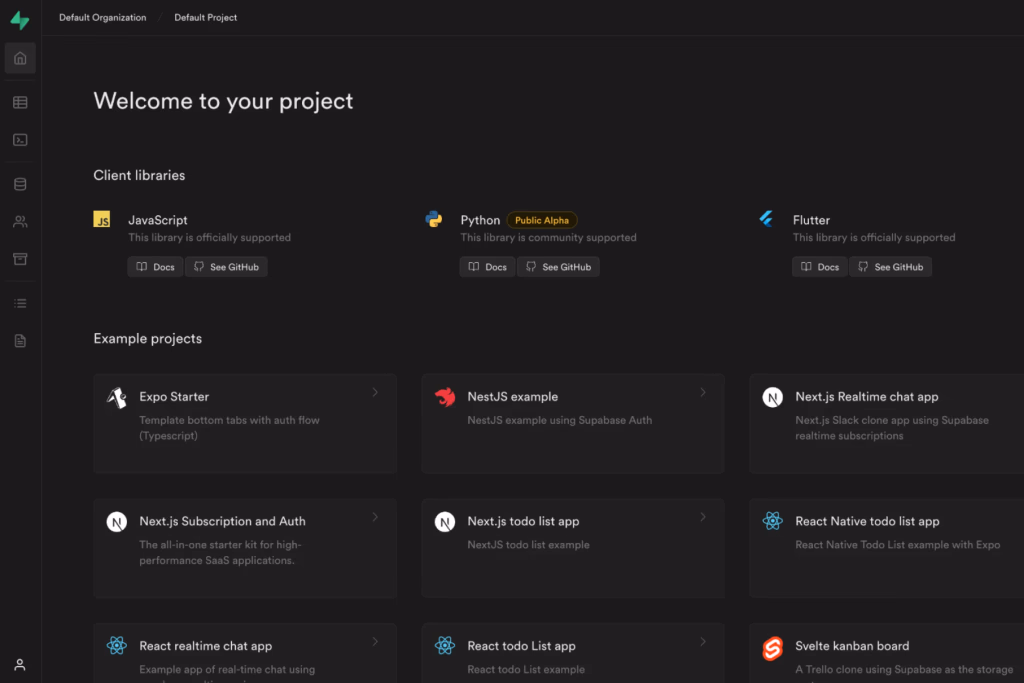Click the Next.js Realtime chat app logo
This screenshot has width=1024, height=683.
point(773,397)
